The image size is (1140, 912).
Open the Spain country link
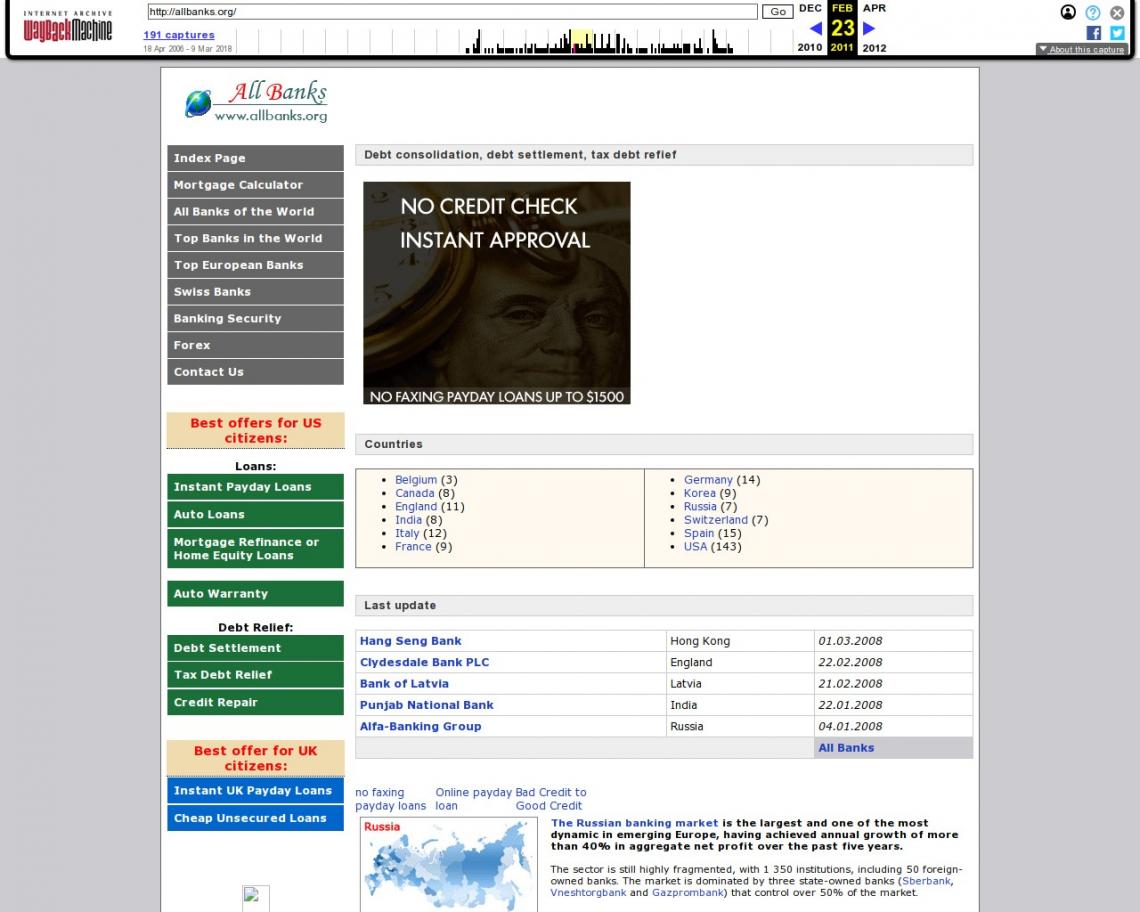[699, 533]
